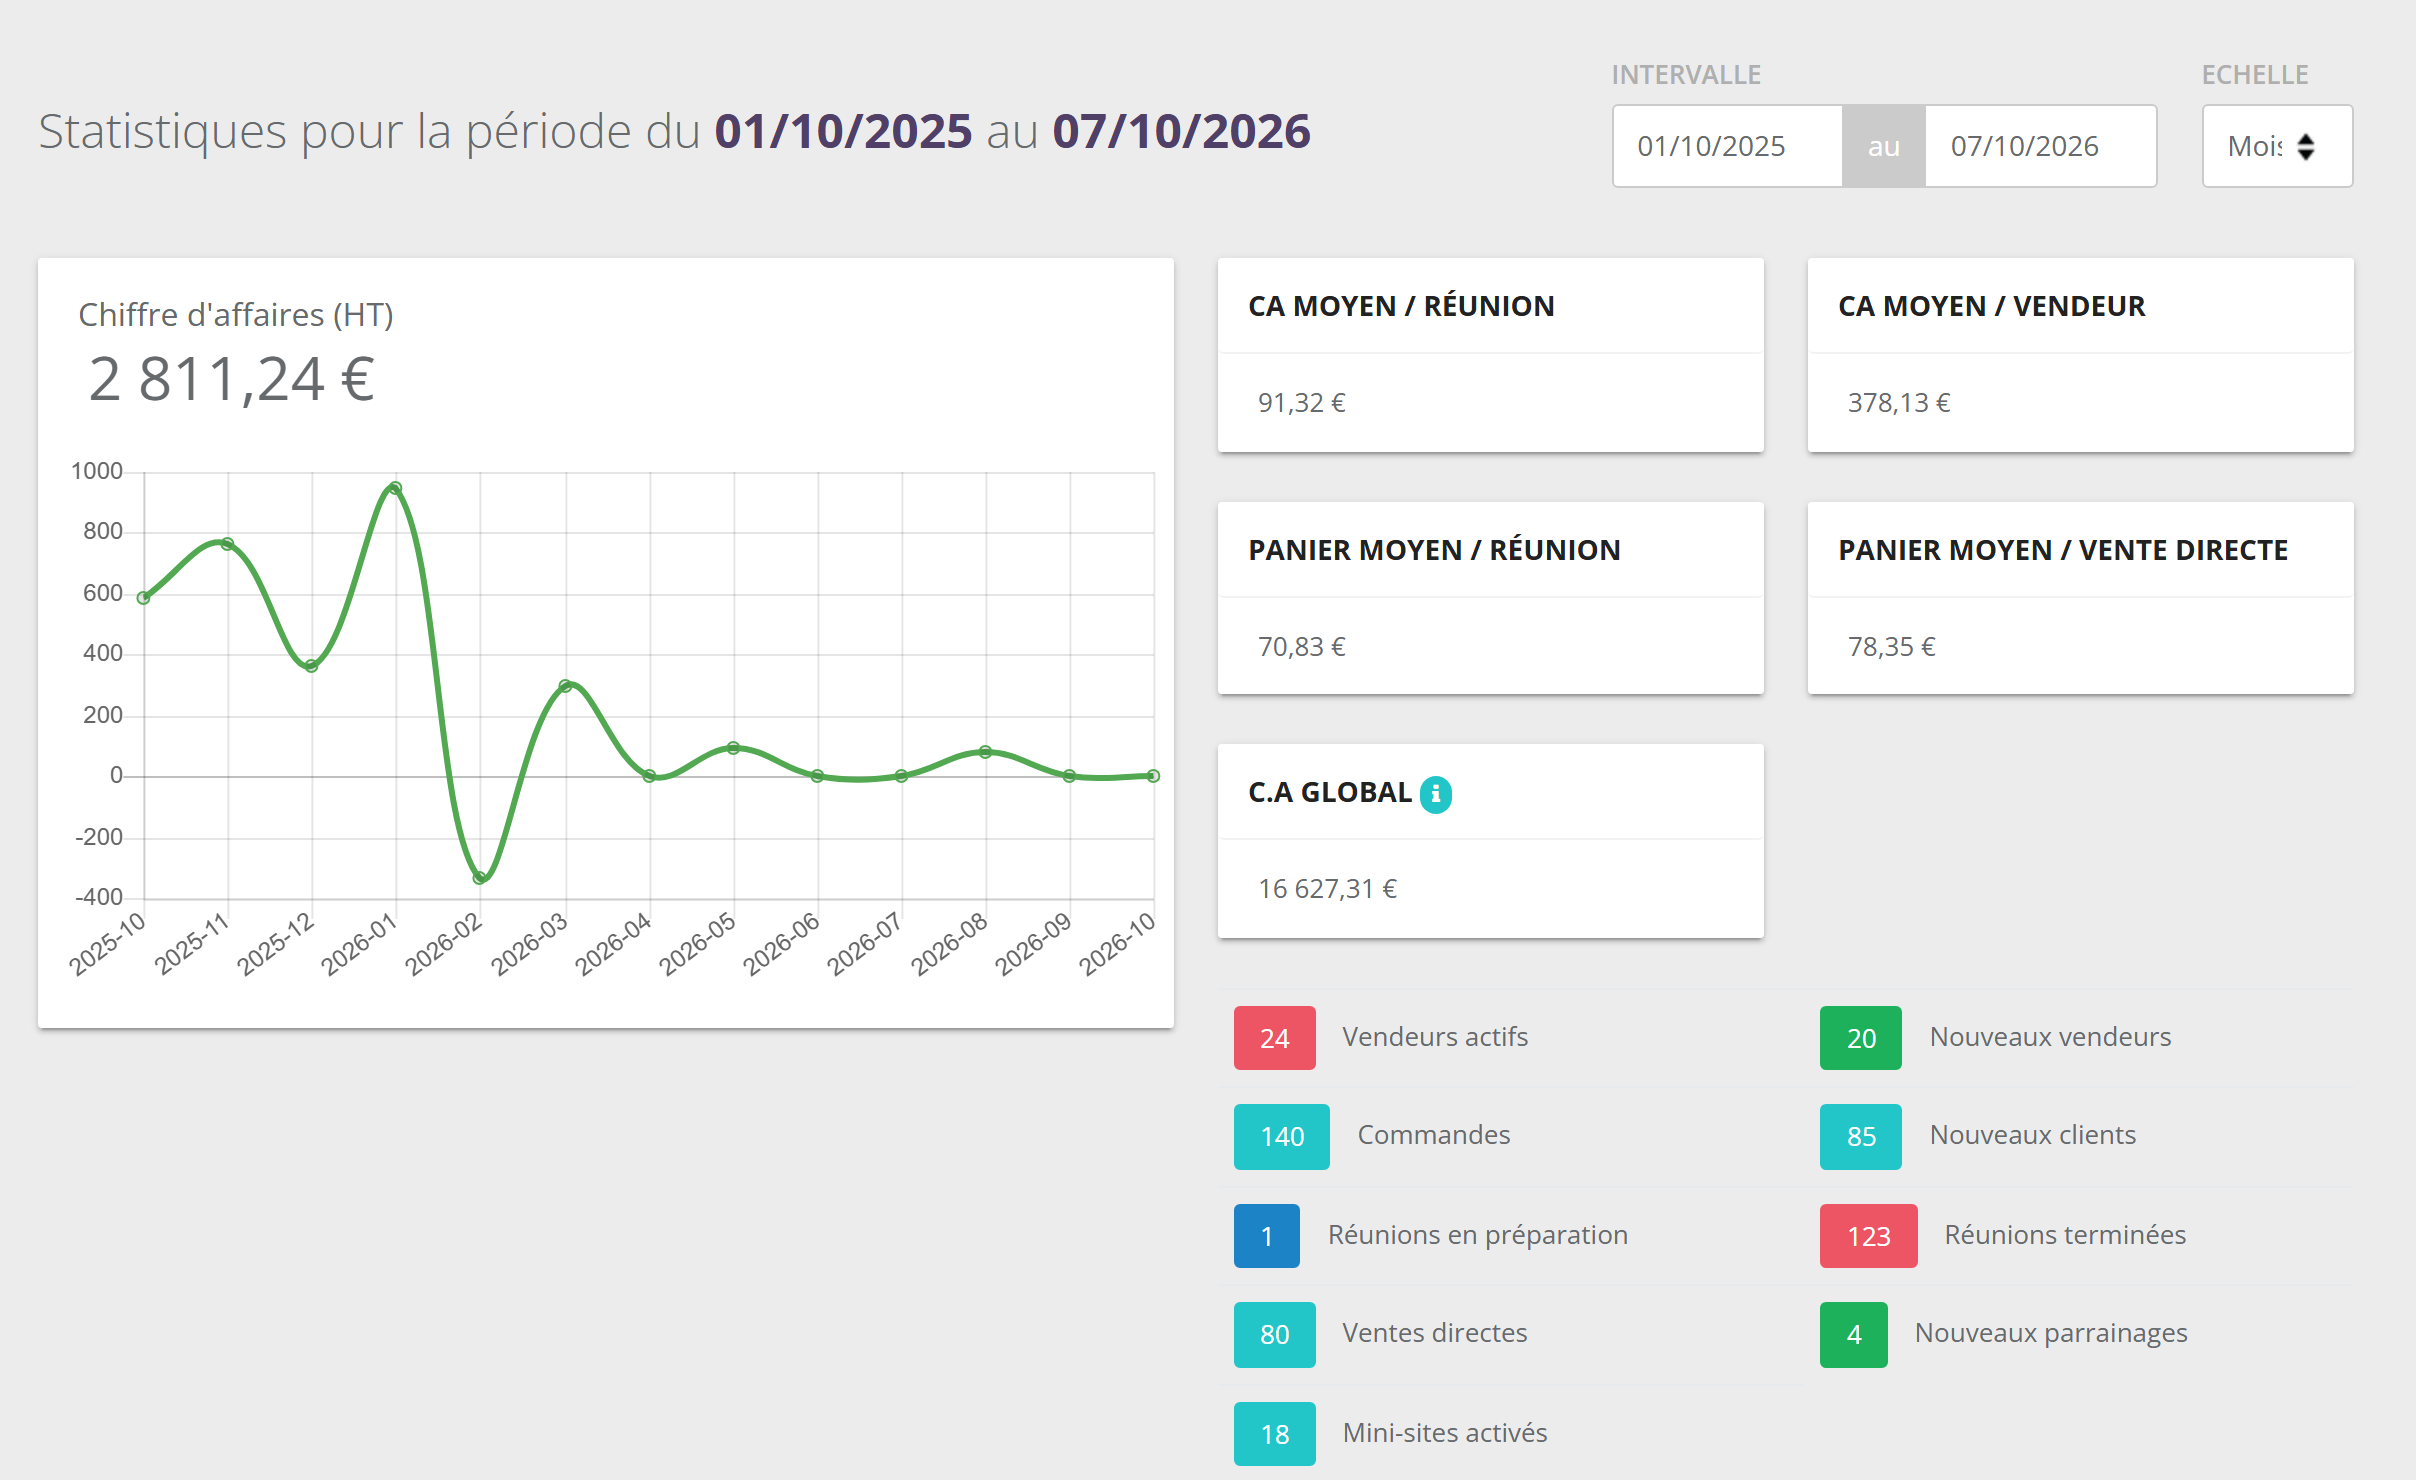Click the Réunions terminées label

pos(2065,1235)
